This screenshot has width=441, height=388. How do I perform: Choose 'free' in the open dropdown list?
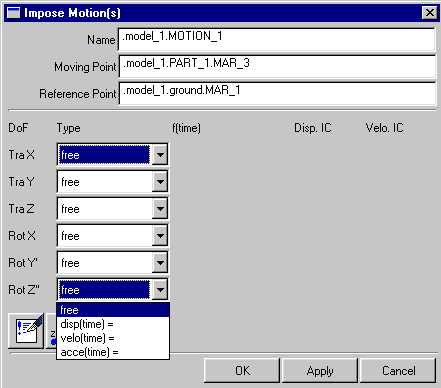(113, 310)
